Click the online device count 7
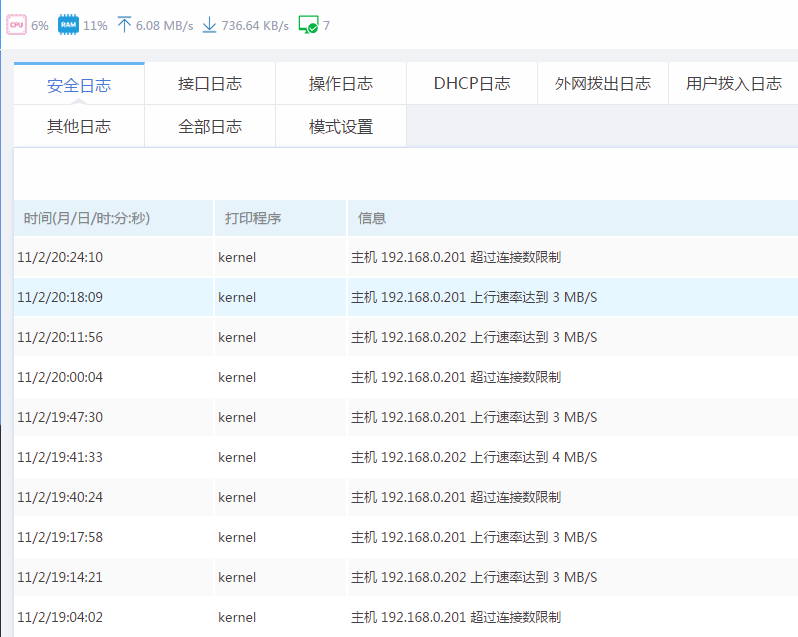 pyautogui.click(x=326, y=25)
